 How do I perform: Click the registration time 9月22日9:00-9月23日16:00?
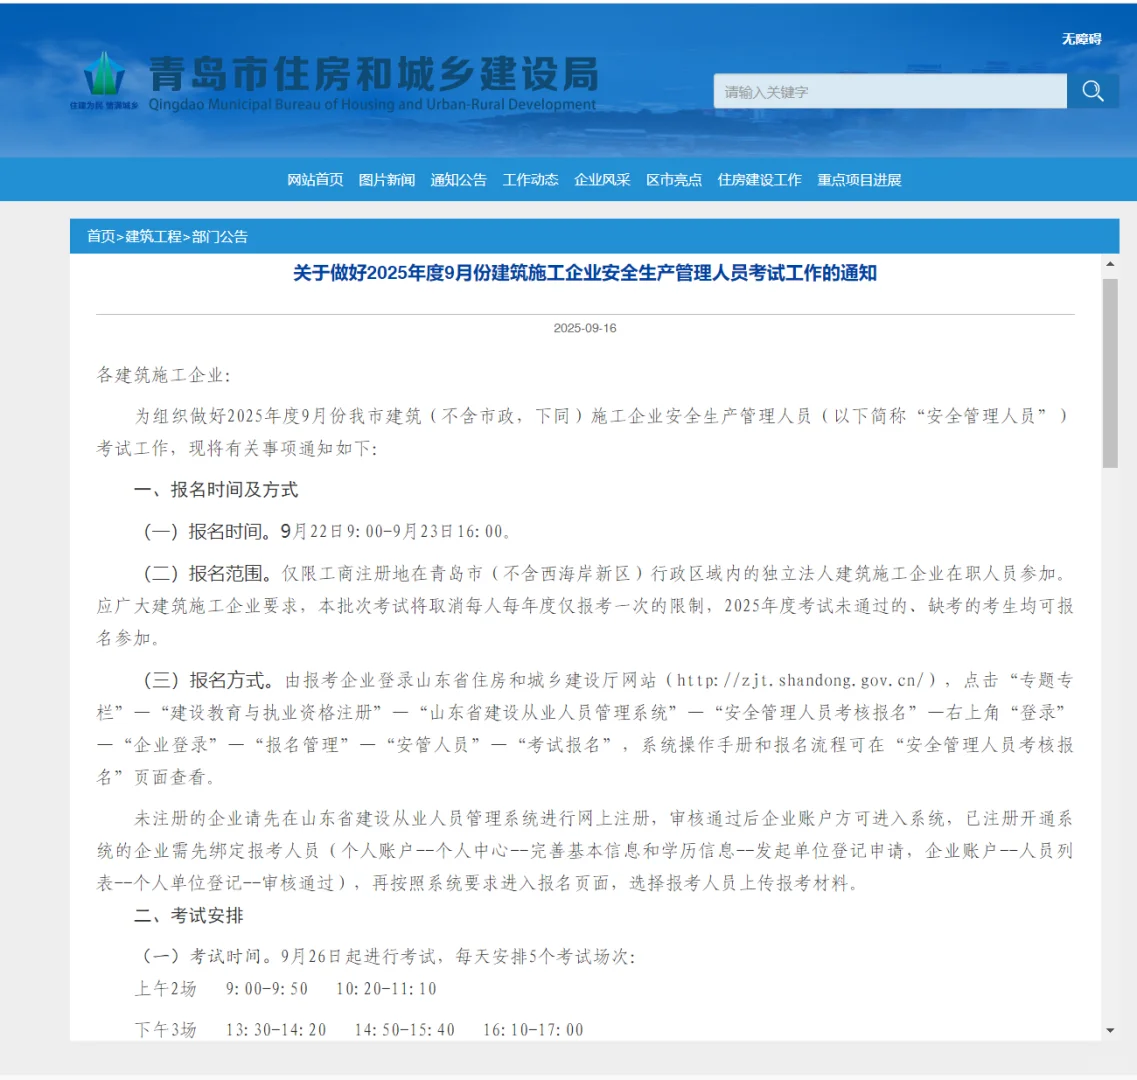(x=392, y=532)
